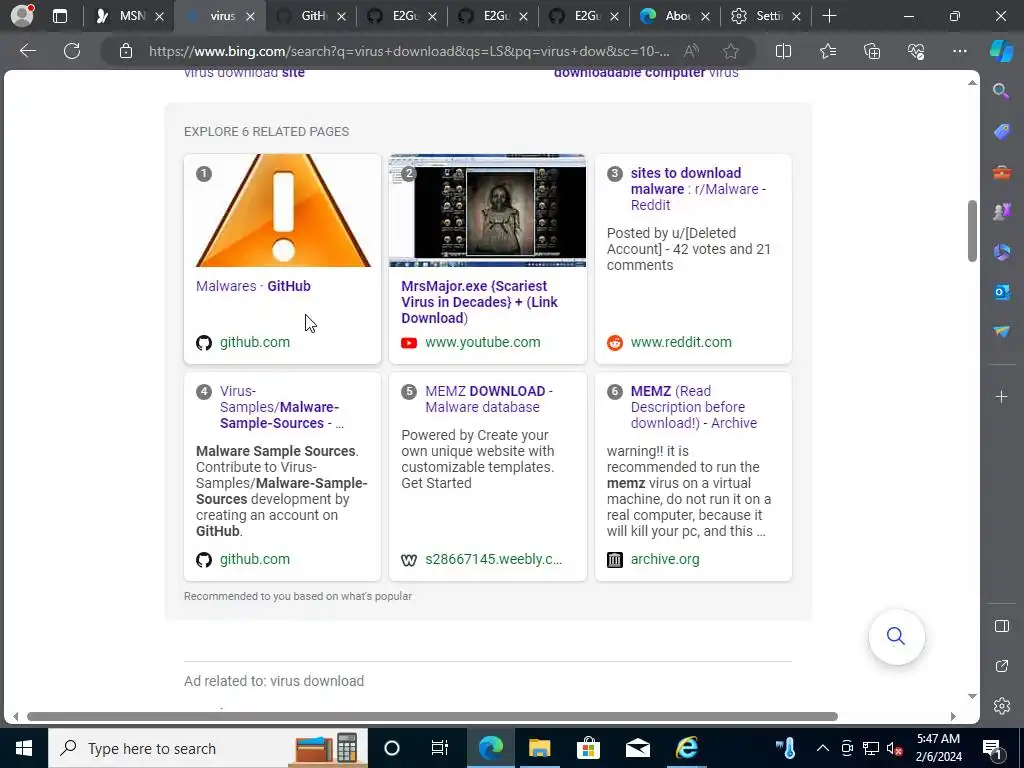1024x768 pixels.
Task: Open Microsoft Store from the taskbar
Action: 588,748
